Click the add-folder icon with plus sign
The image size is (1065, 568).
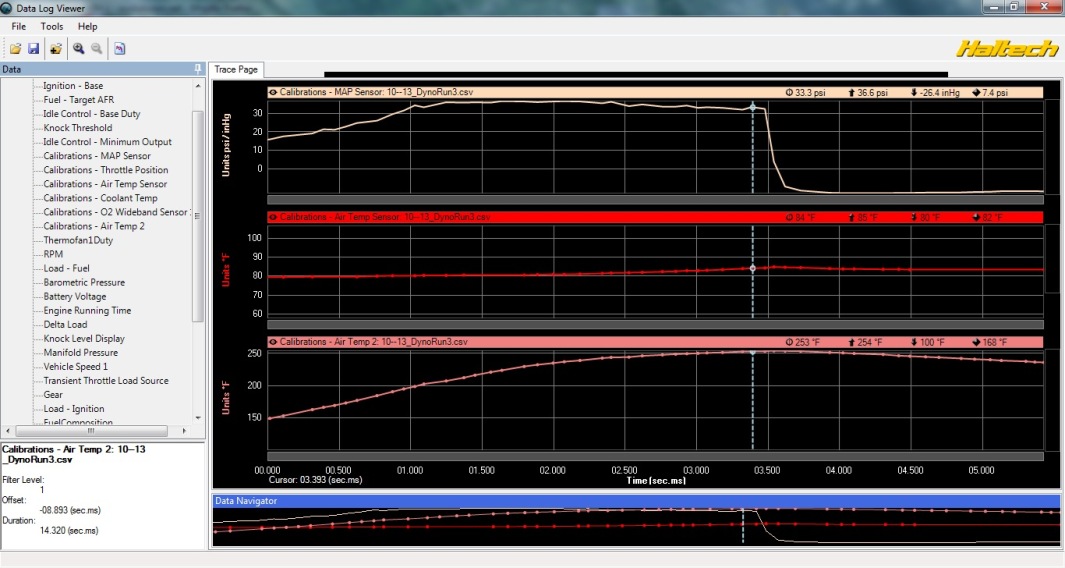point(56,48)
